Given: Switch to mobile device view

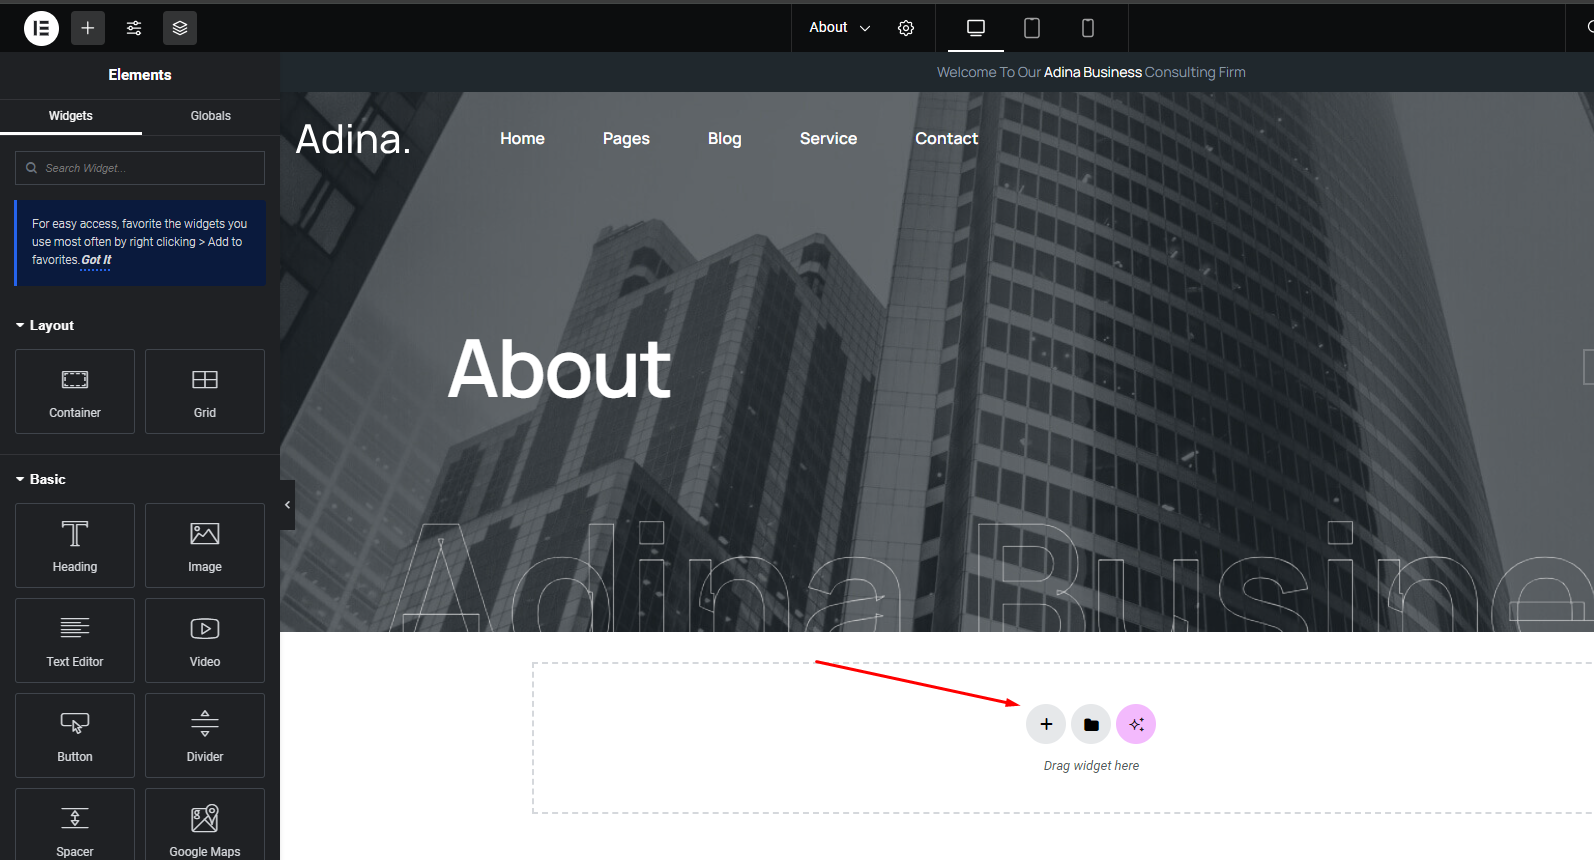Looking at the screenshot, I should tap(1088, 28).
